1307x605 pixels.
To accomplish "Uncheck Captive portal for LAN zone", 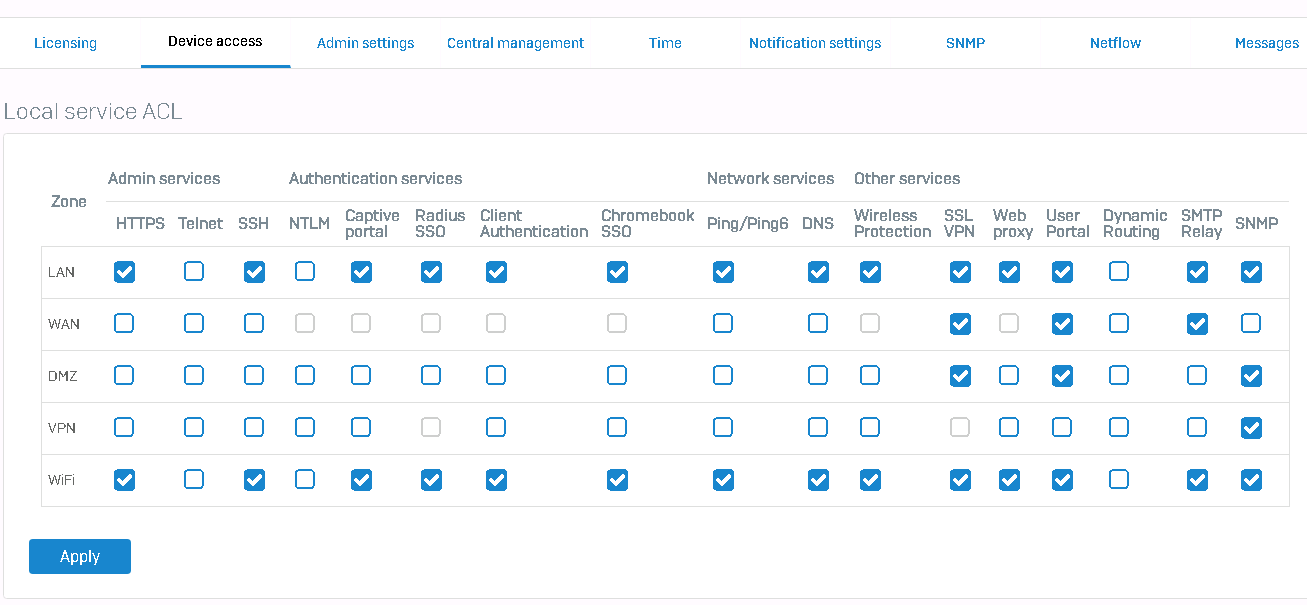I will 361,272.
